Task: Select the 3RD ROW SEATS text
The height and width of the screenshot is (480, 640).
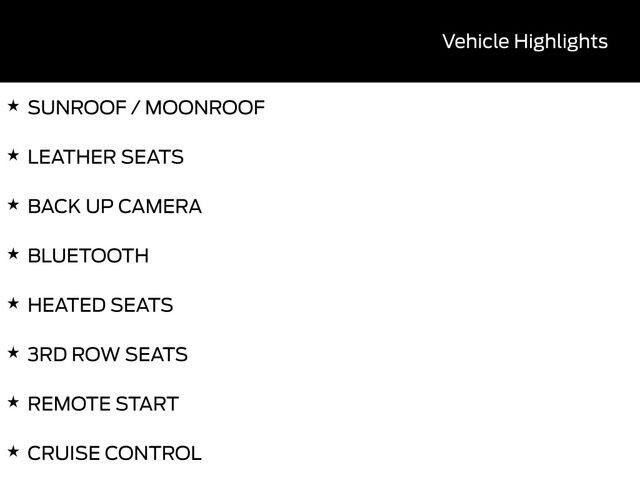Action: tap(107, 355)
